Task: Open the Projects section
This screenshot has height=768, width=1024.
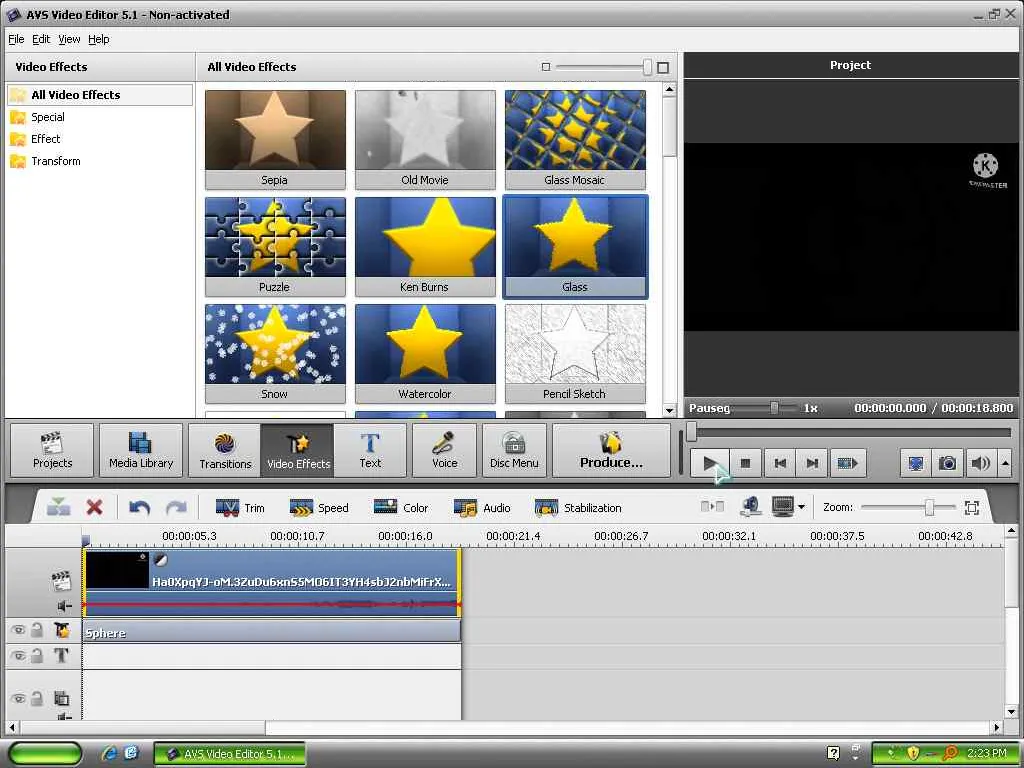Action: coord(52,451)
